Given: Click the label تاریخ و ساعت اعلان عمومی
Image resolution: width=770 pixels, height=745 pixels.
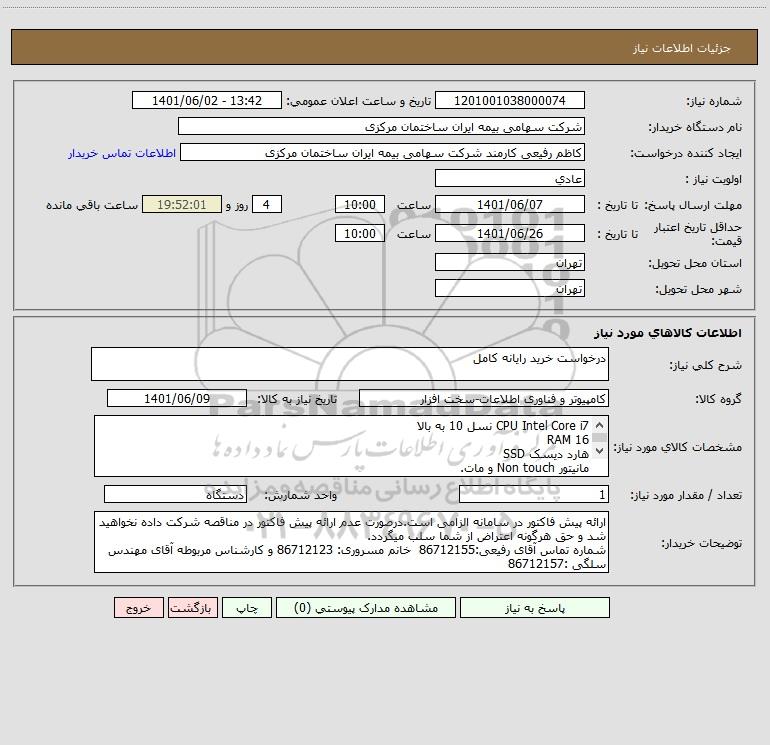Looking at the screenshot, I should (359, 101).
